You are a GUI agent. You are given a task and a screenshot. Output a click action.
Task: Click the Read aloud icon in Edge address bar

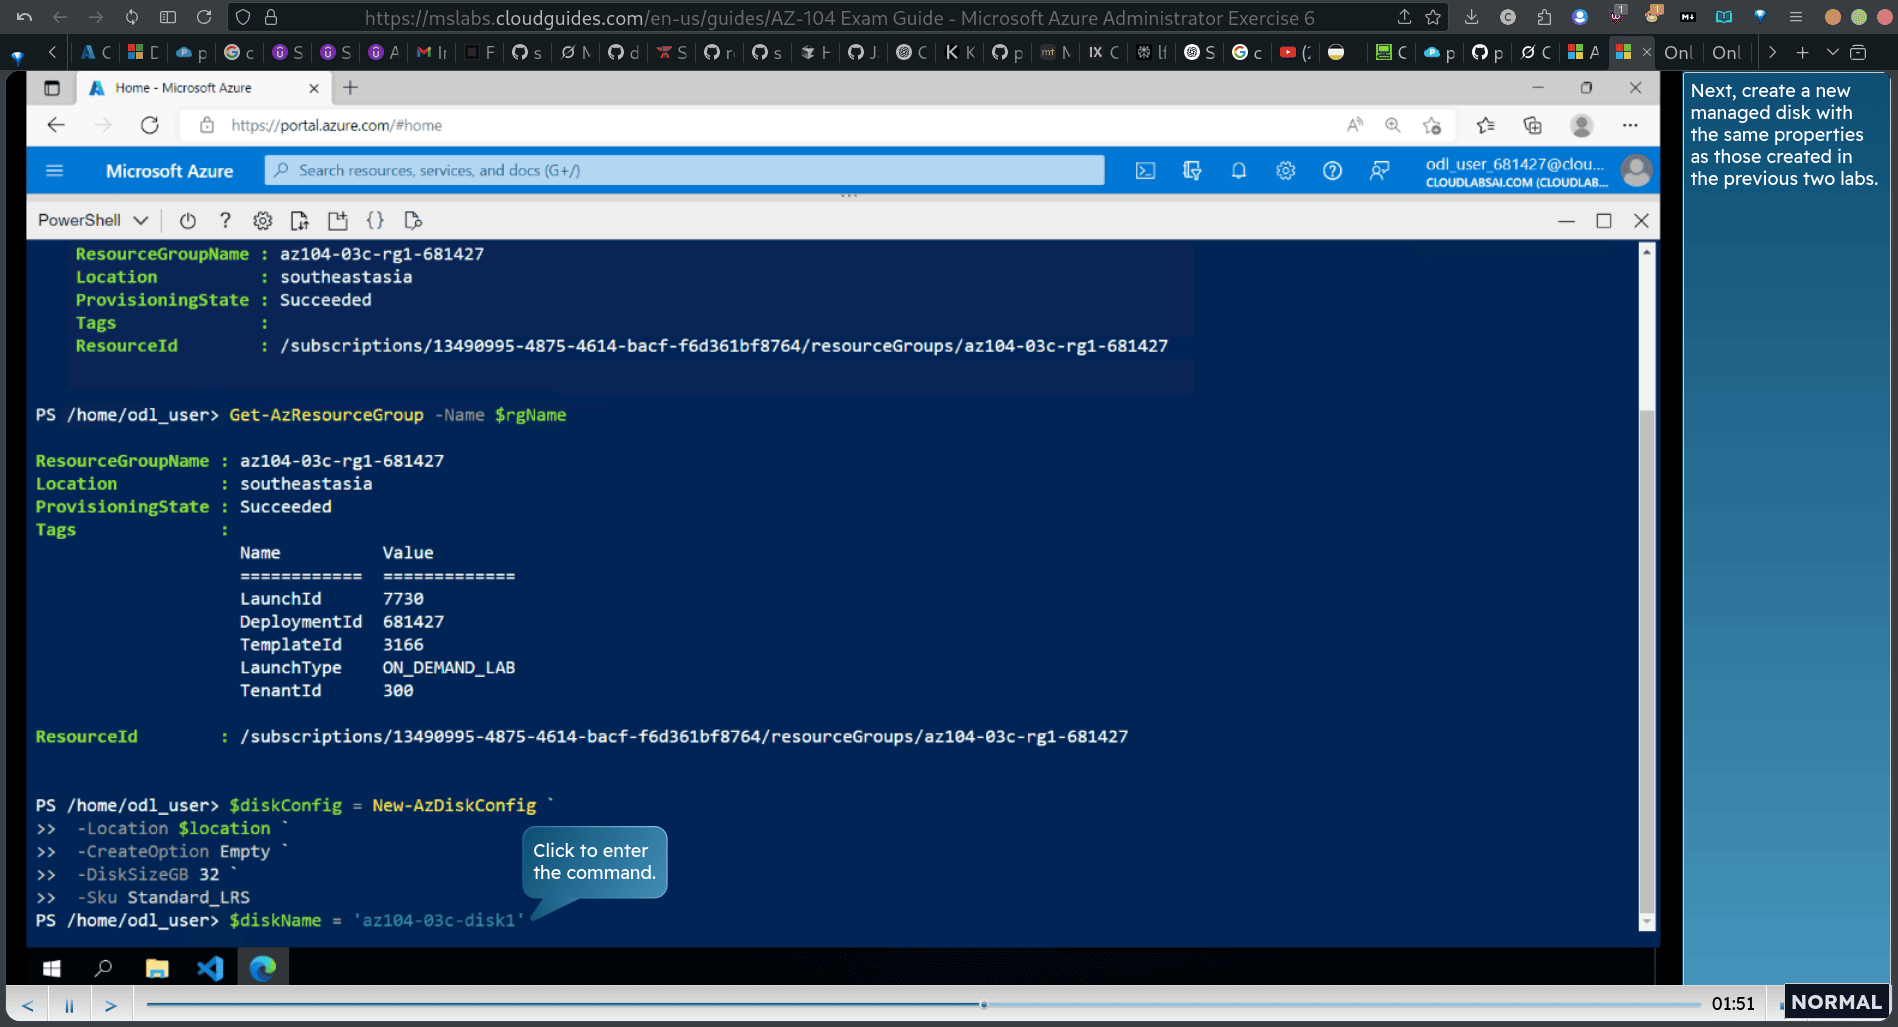point(1354,125)
